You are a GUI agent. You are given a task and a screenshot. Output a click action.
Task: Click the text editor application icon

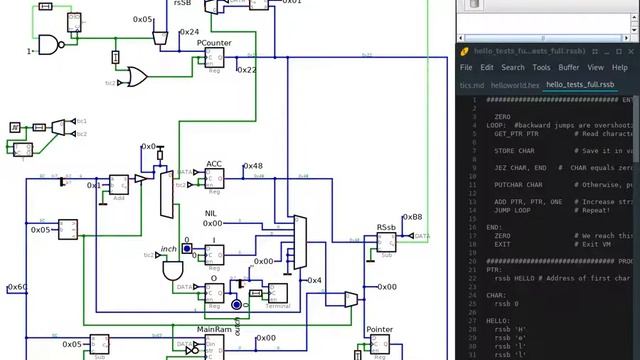464,51
